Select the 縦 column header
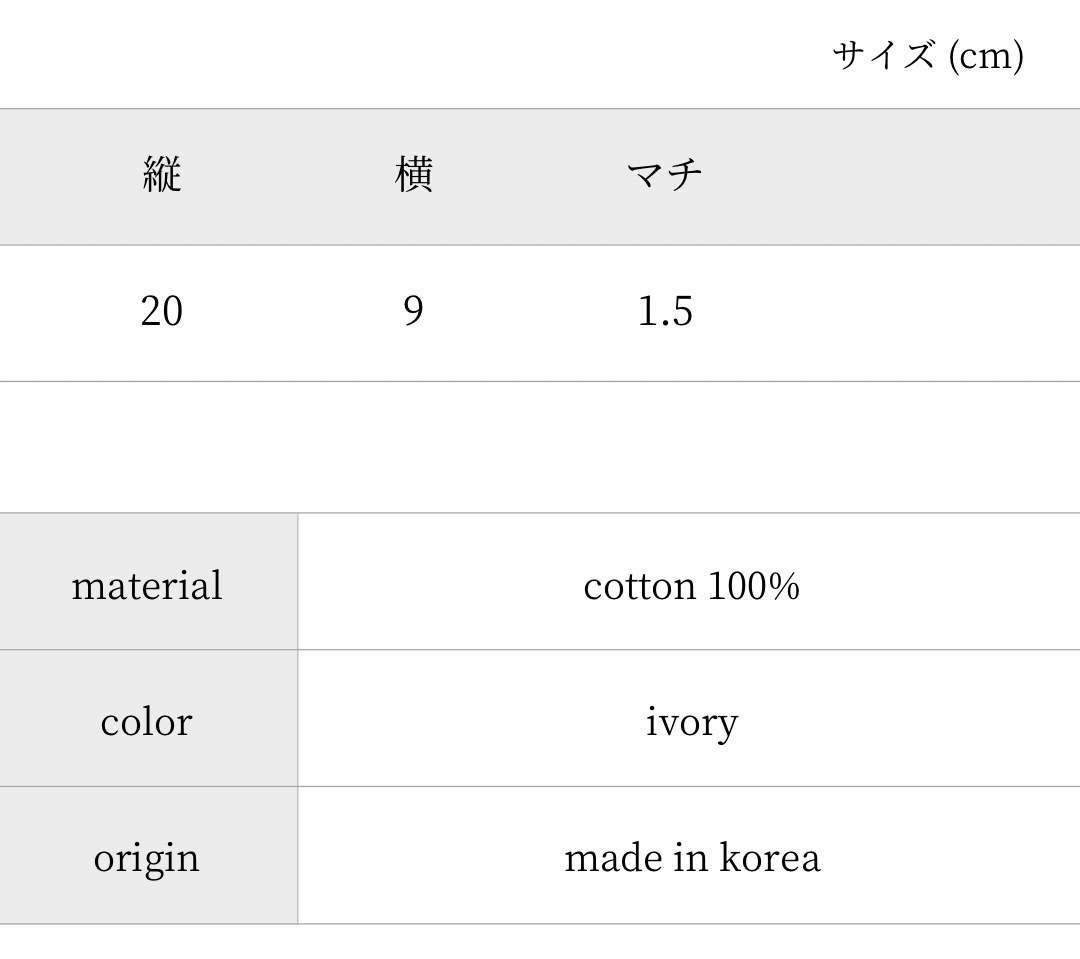This screenshot has width=1080, height=959. (x=162, y=176)
